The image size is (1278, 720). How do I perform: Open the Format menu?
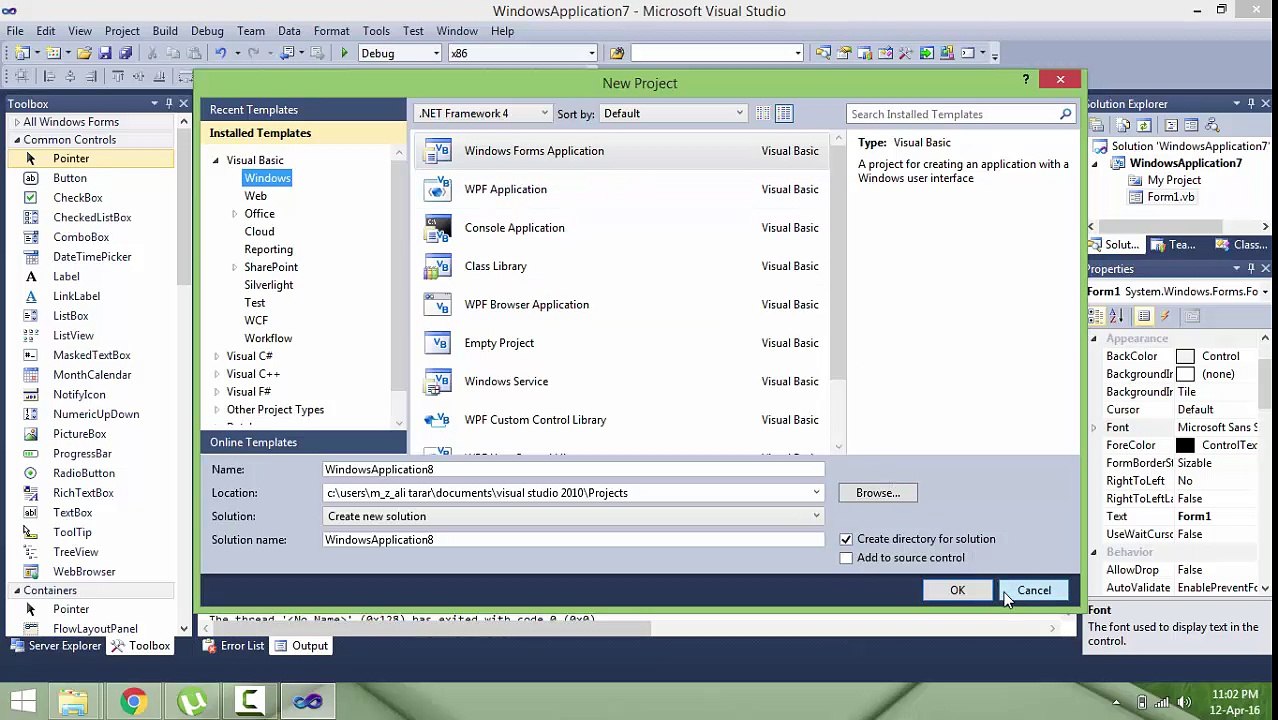click(331, 31)
